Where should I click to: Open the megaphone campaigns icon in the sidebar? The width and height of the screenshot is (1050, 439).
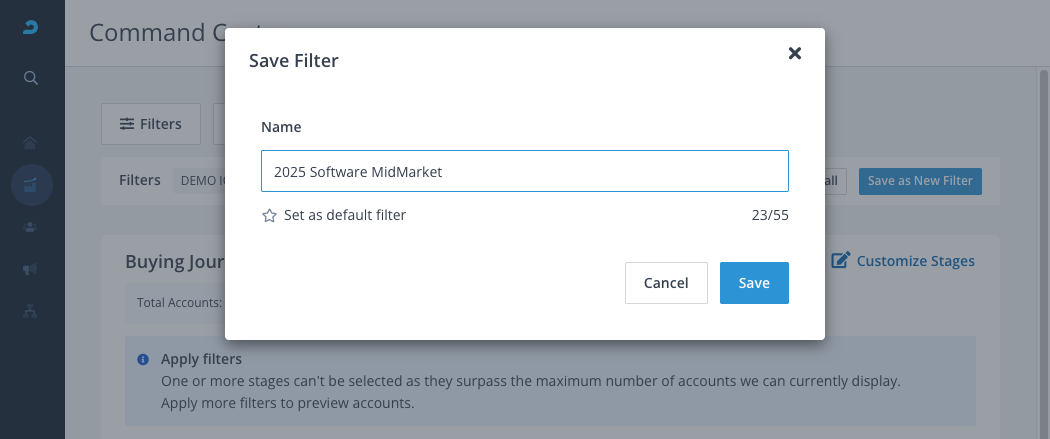31,269
